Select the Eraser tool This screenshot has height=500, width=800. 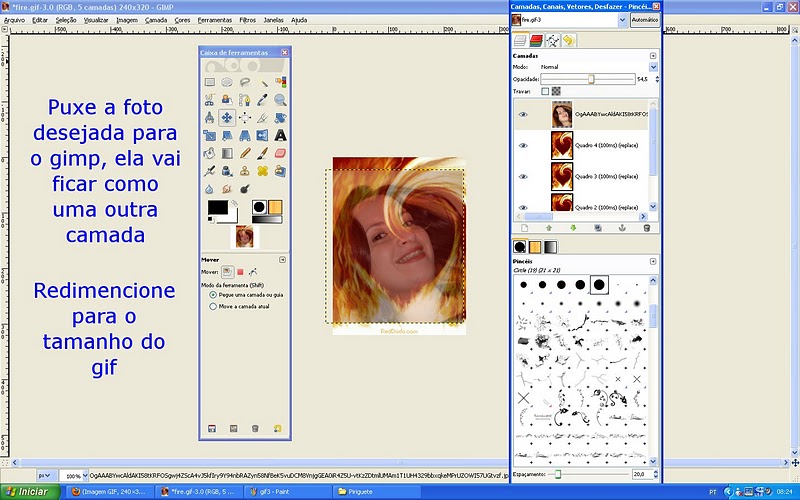click(280, 153)
